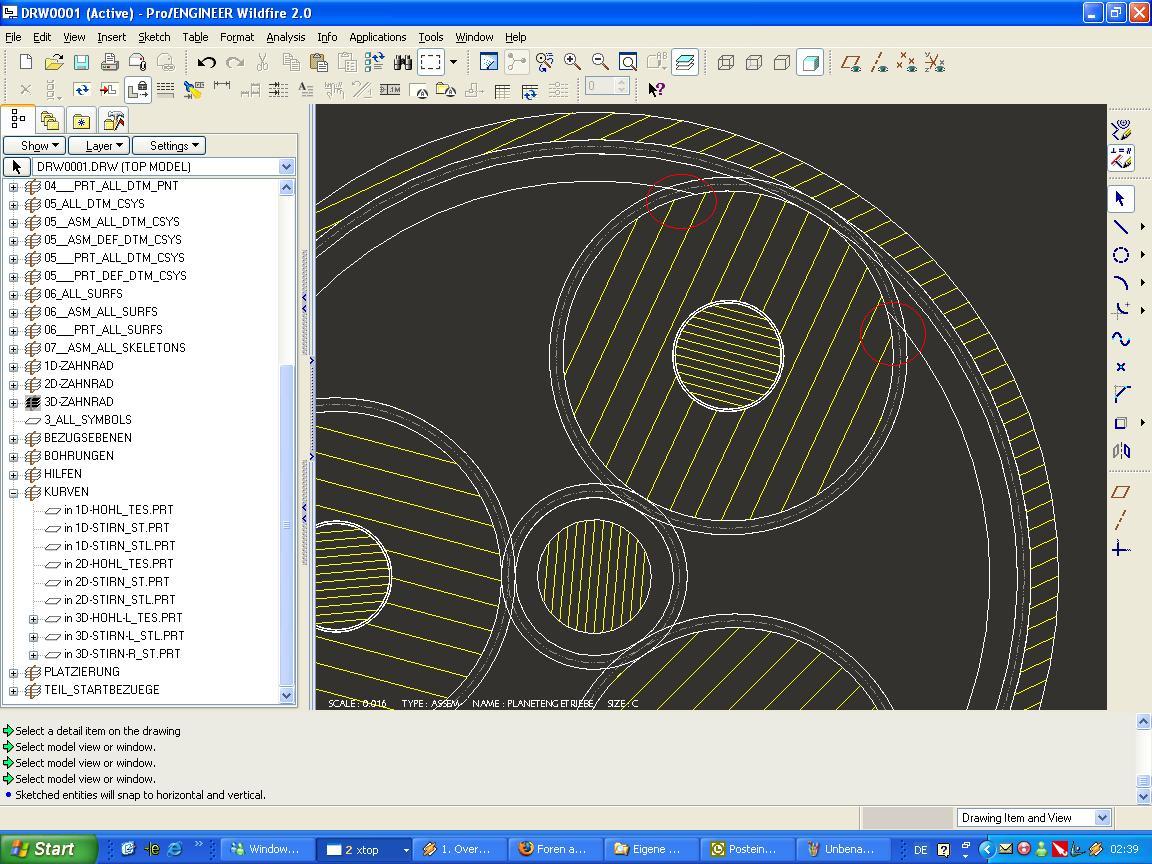
Task: Open the Show dropdown
Action: tap(35, 145)
